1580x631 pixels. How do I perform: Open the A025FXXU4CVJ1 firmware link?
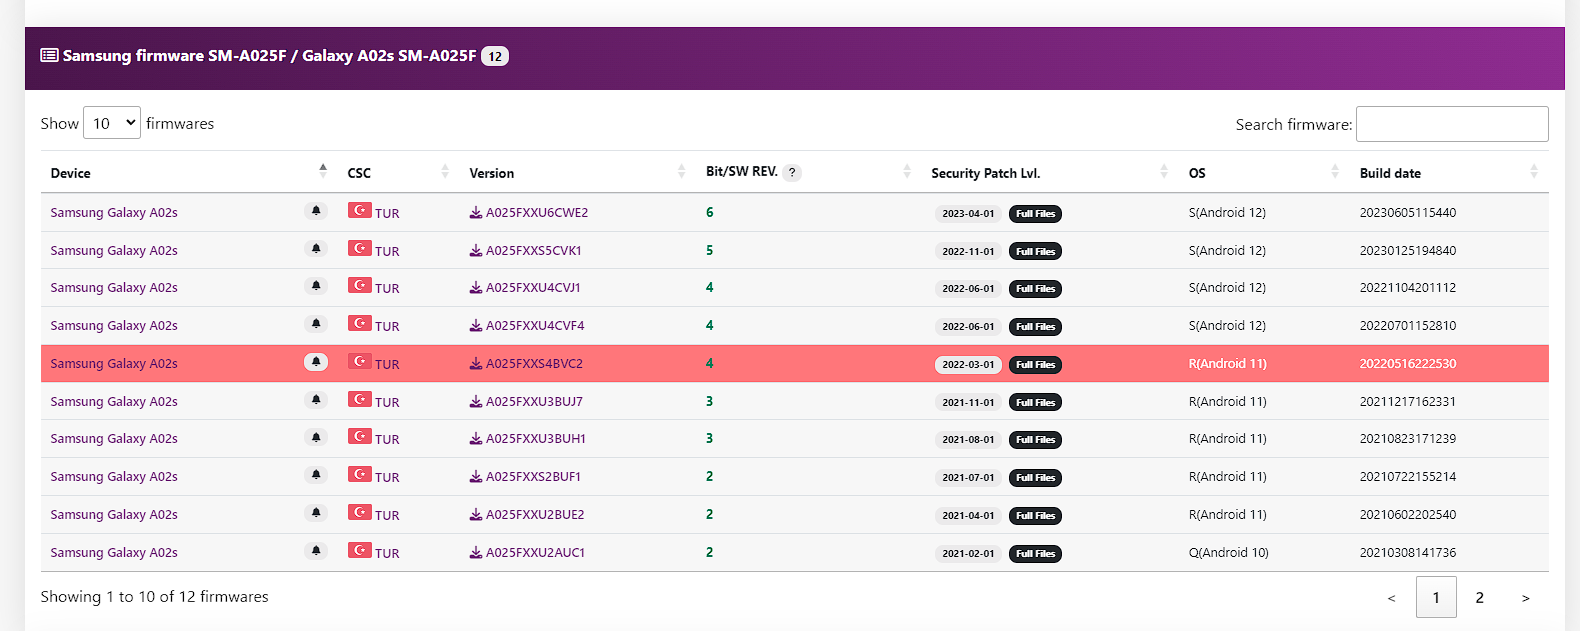[533, 288]
